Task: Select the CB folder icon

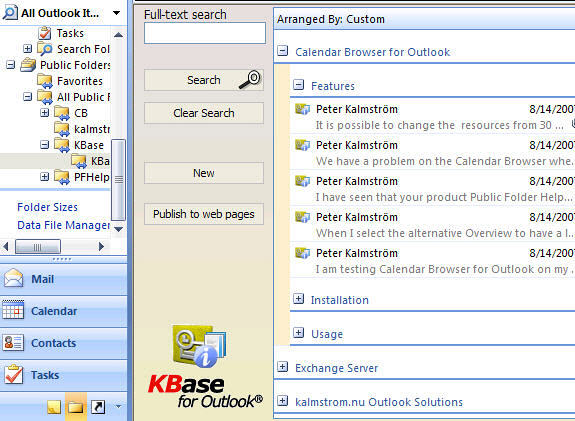Action: 62,113
